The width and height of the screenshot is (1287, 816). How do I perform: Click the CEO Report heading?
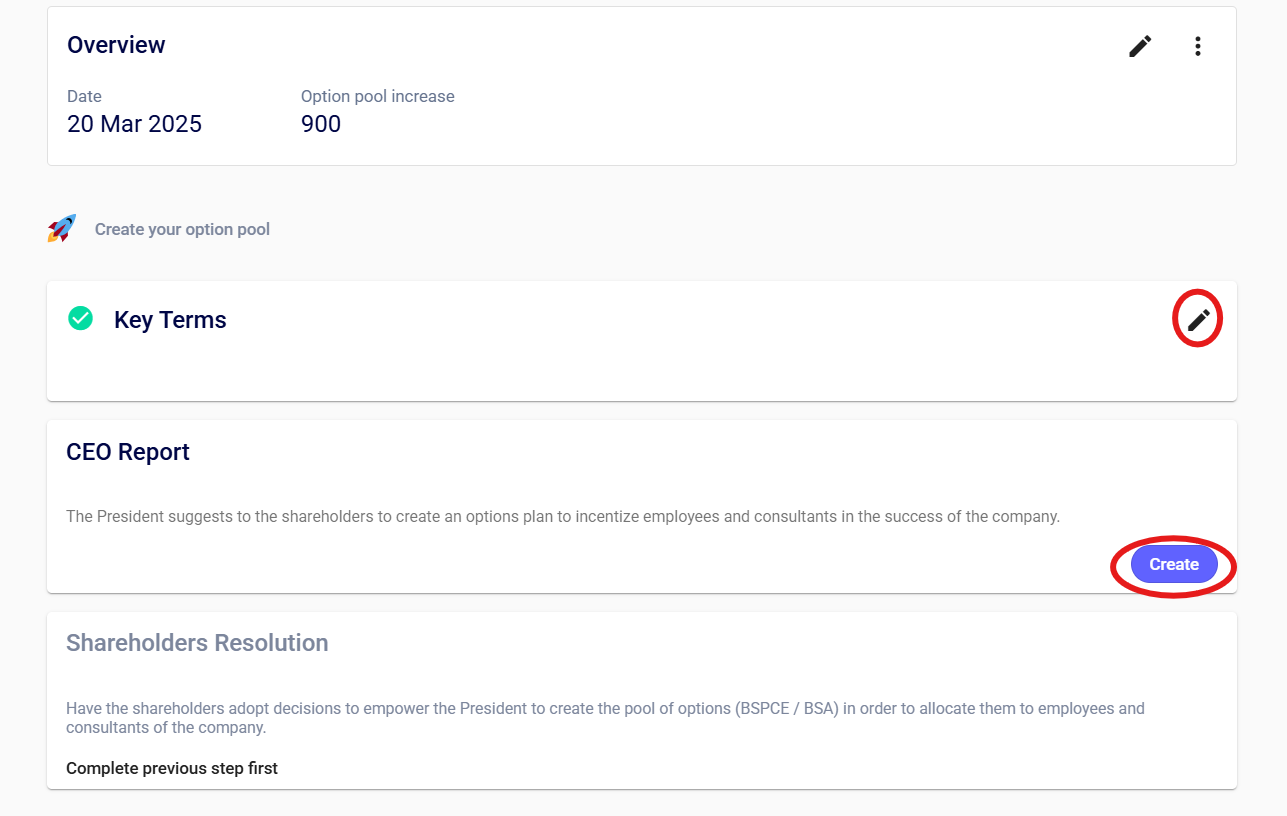pos(128,452)
